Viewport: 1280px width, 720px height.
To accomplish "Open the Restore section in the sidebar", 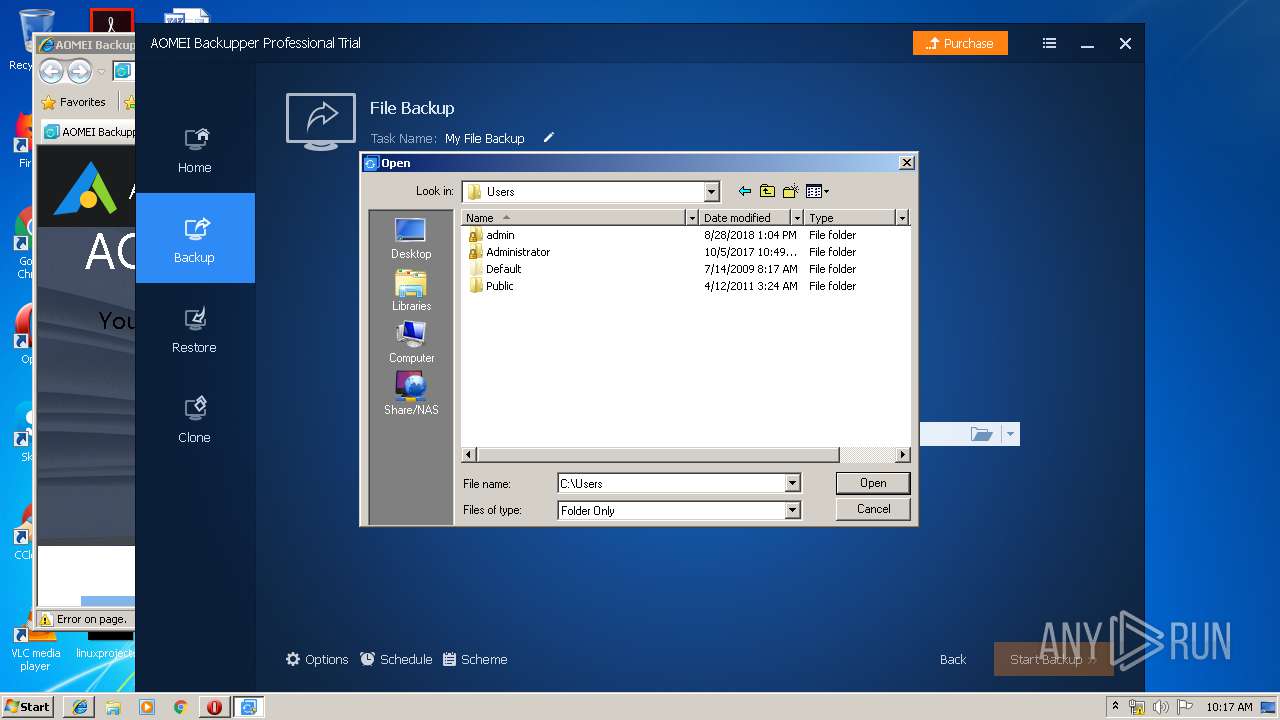I will (x=194, y=330).
